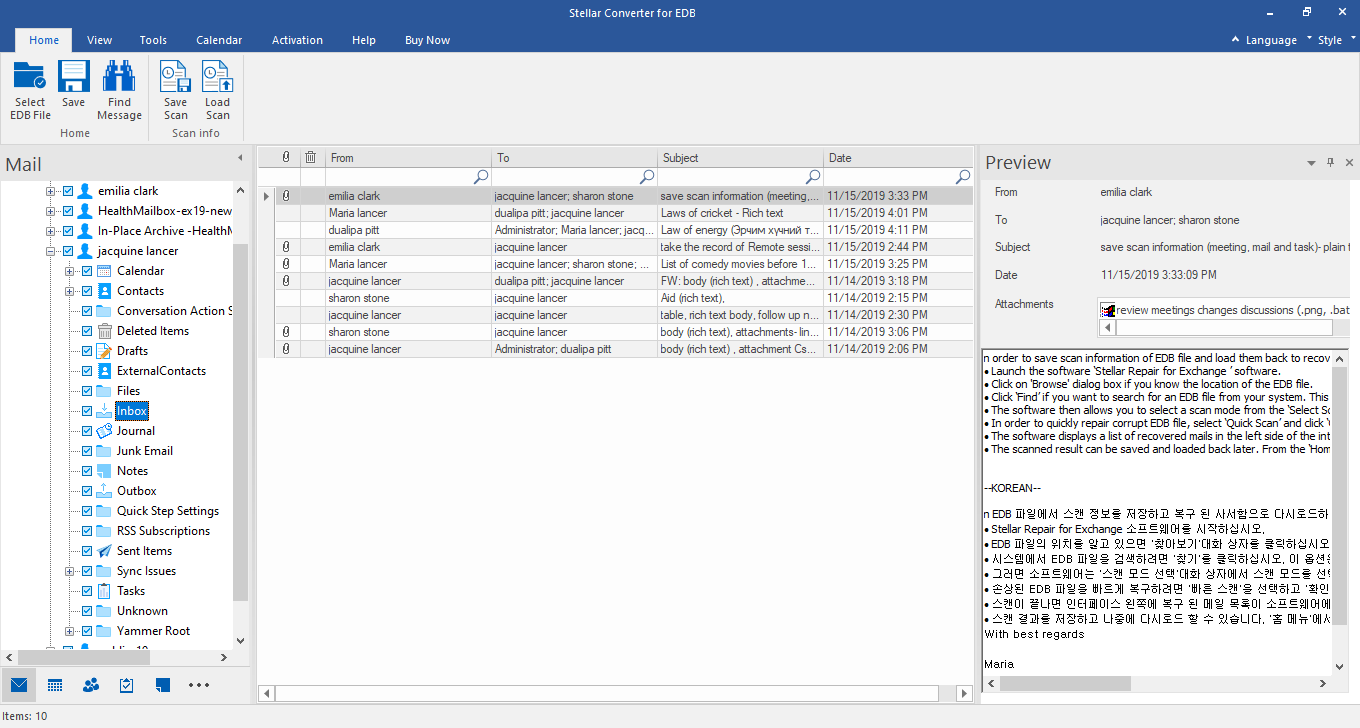Click the search icon in From filter
The height and width of the screenshot is (728, 1360).
click(x=481, y=176)
